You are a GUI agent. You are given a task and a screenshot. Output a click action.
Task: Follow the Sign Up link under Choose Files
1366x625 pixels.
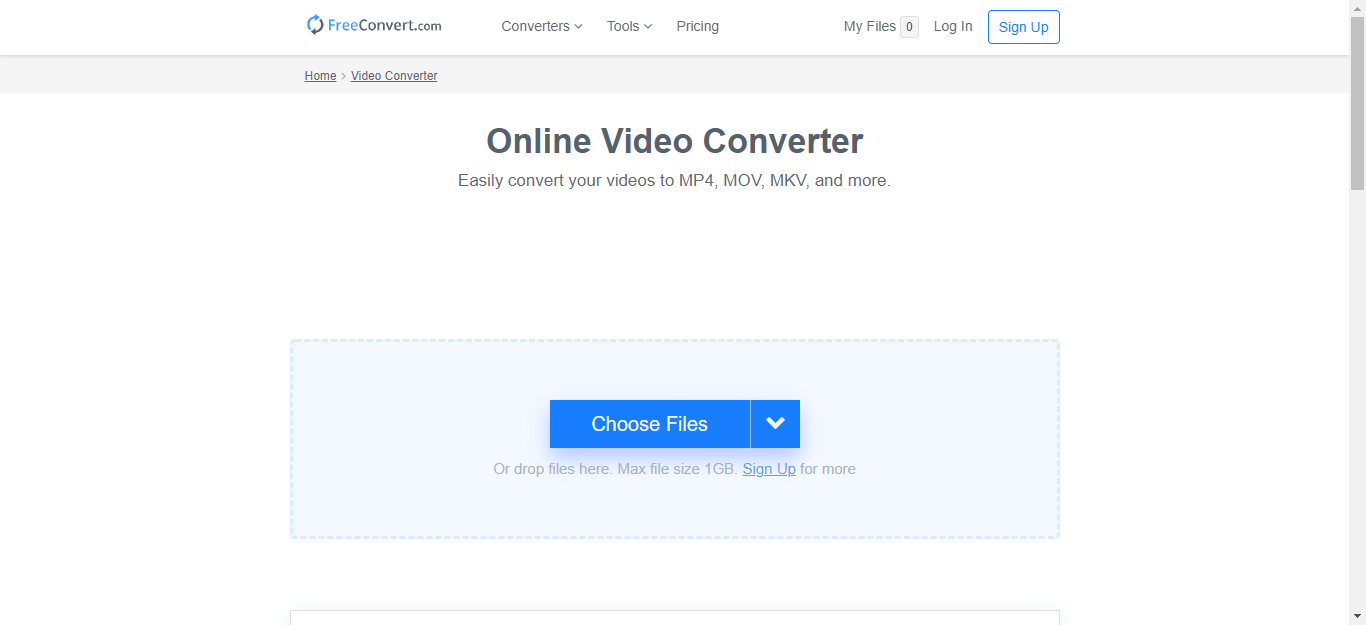(768, 469)
